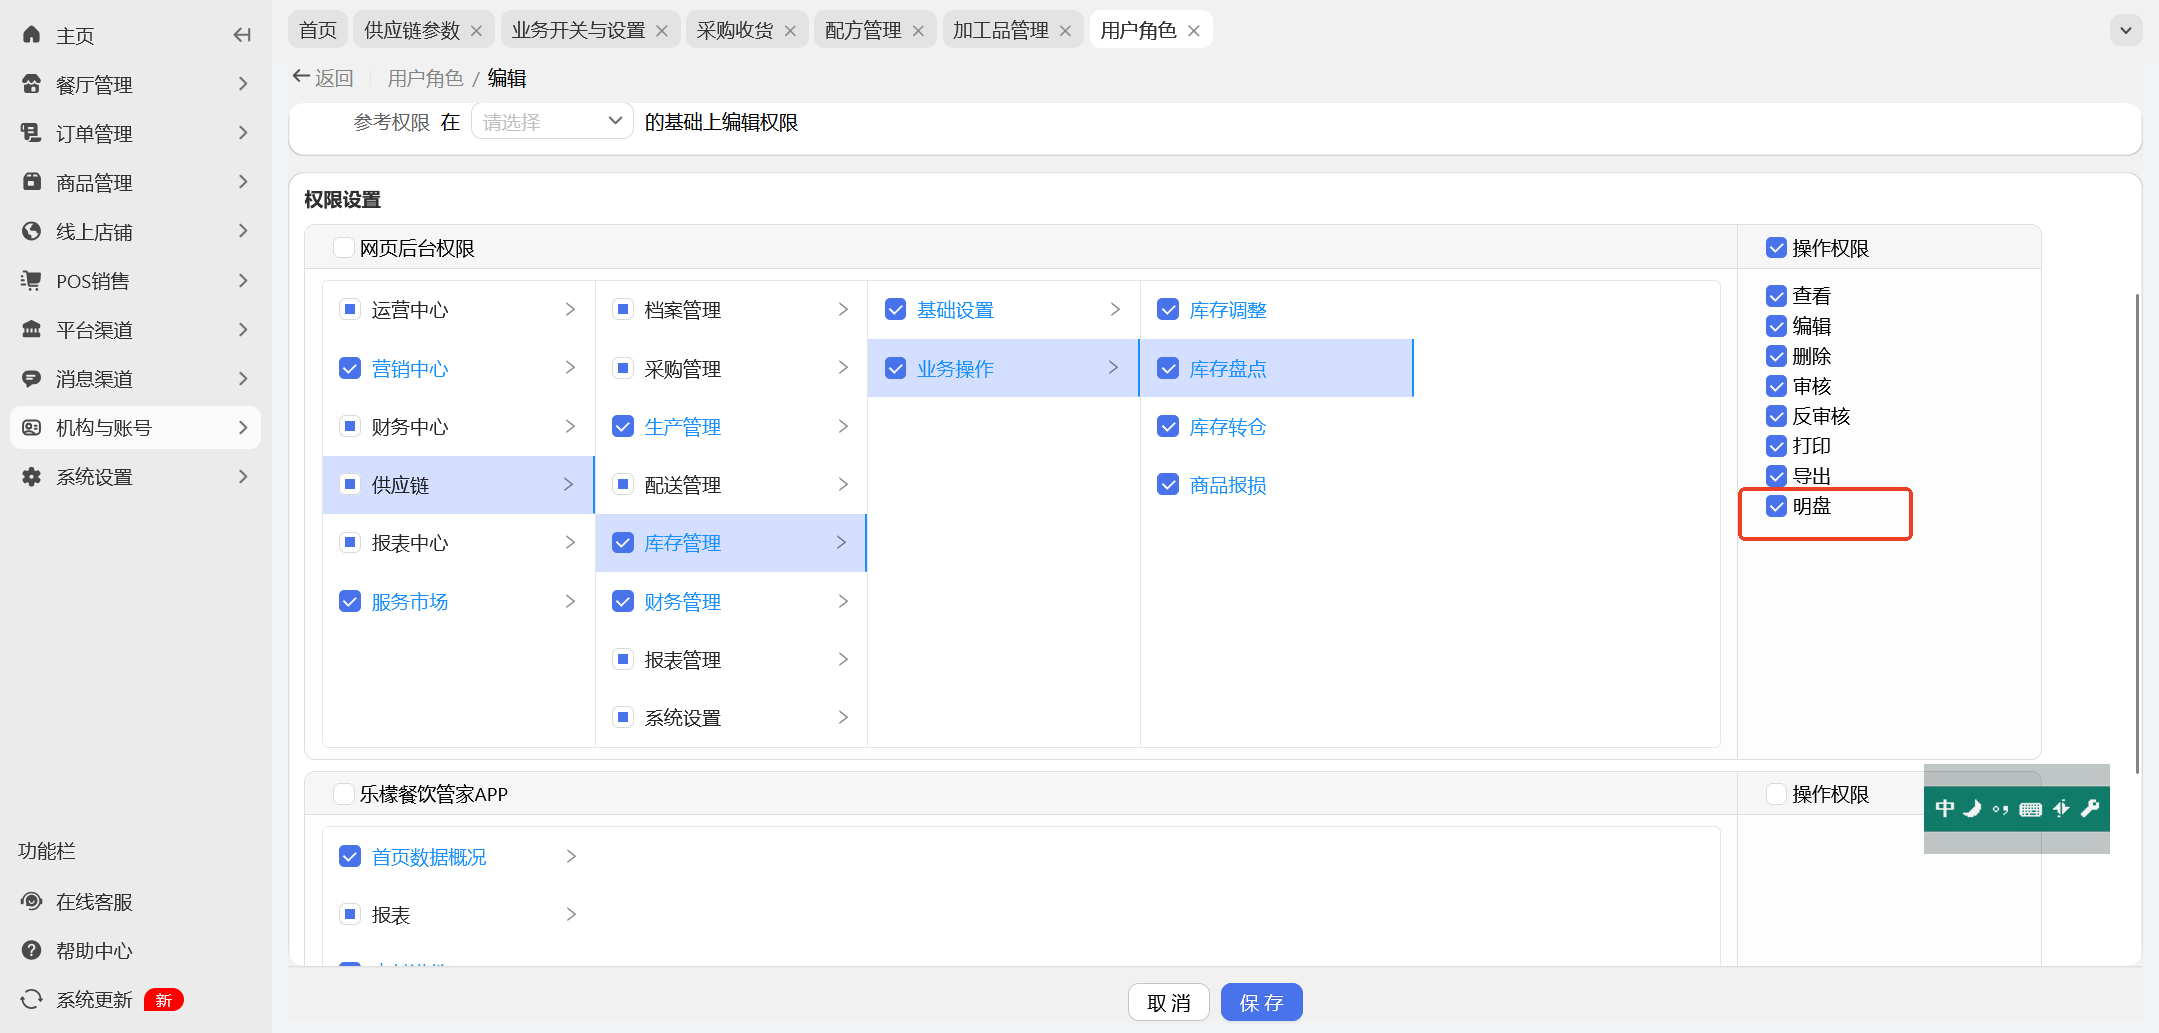Screen dimensions: 2159x1033
Task: Expand the 采购管理 submenu arrow
Action: click(843, 368)
